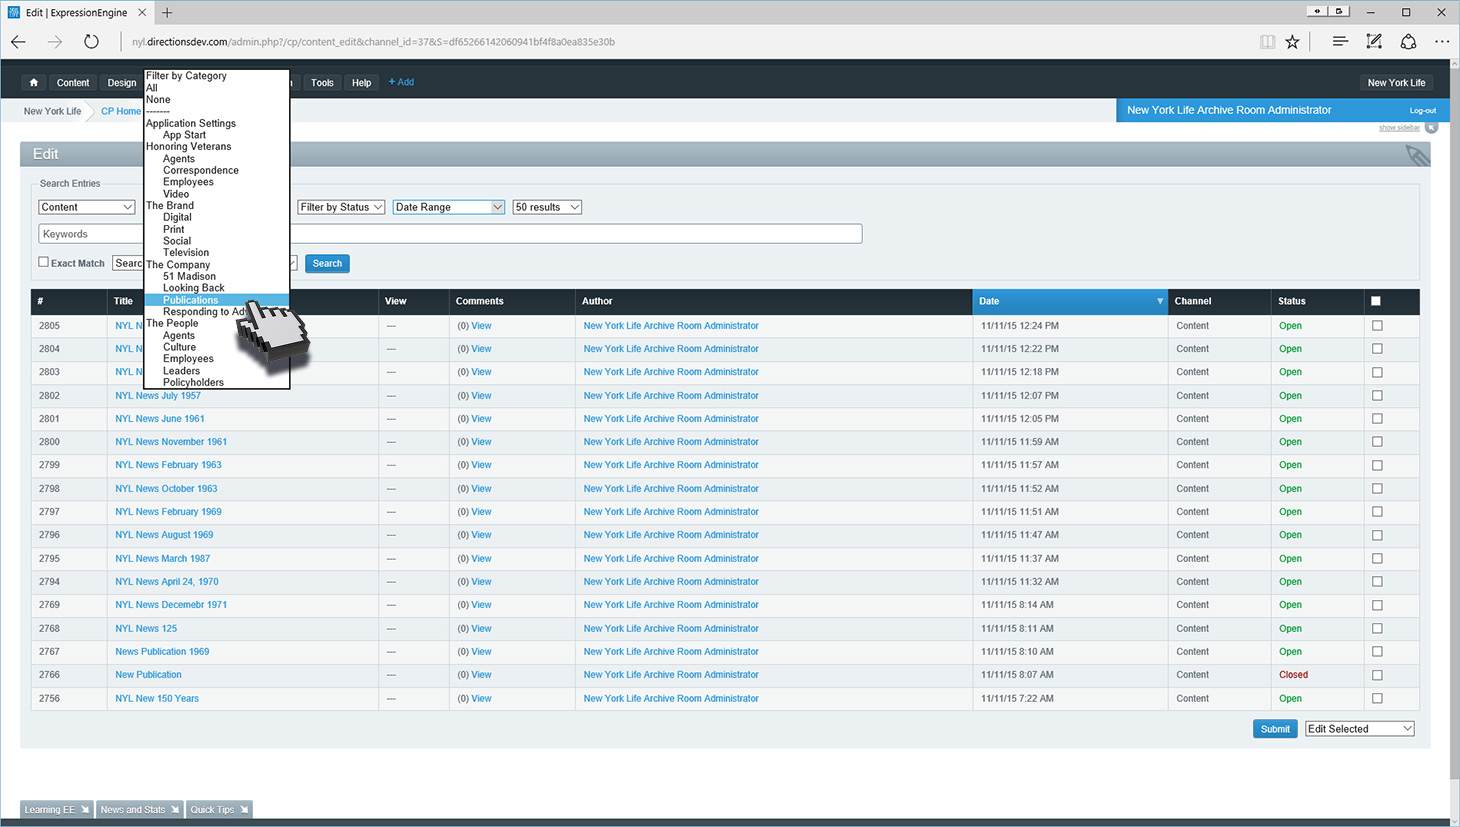Image resolution: width=1460 pixels, height=827 pixels.
Task: Open the browser Hub icon
Action: click(1340, 42)
